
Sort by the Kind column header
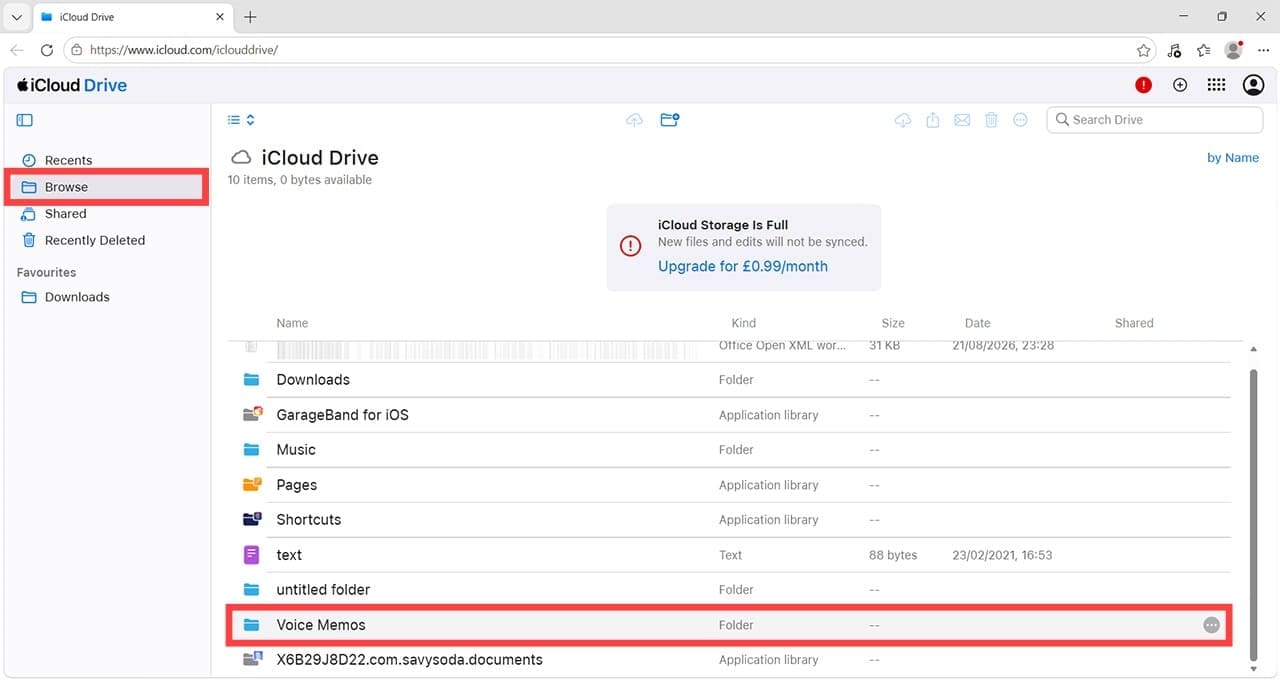click(x=744, y=323)
